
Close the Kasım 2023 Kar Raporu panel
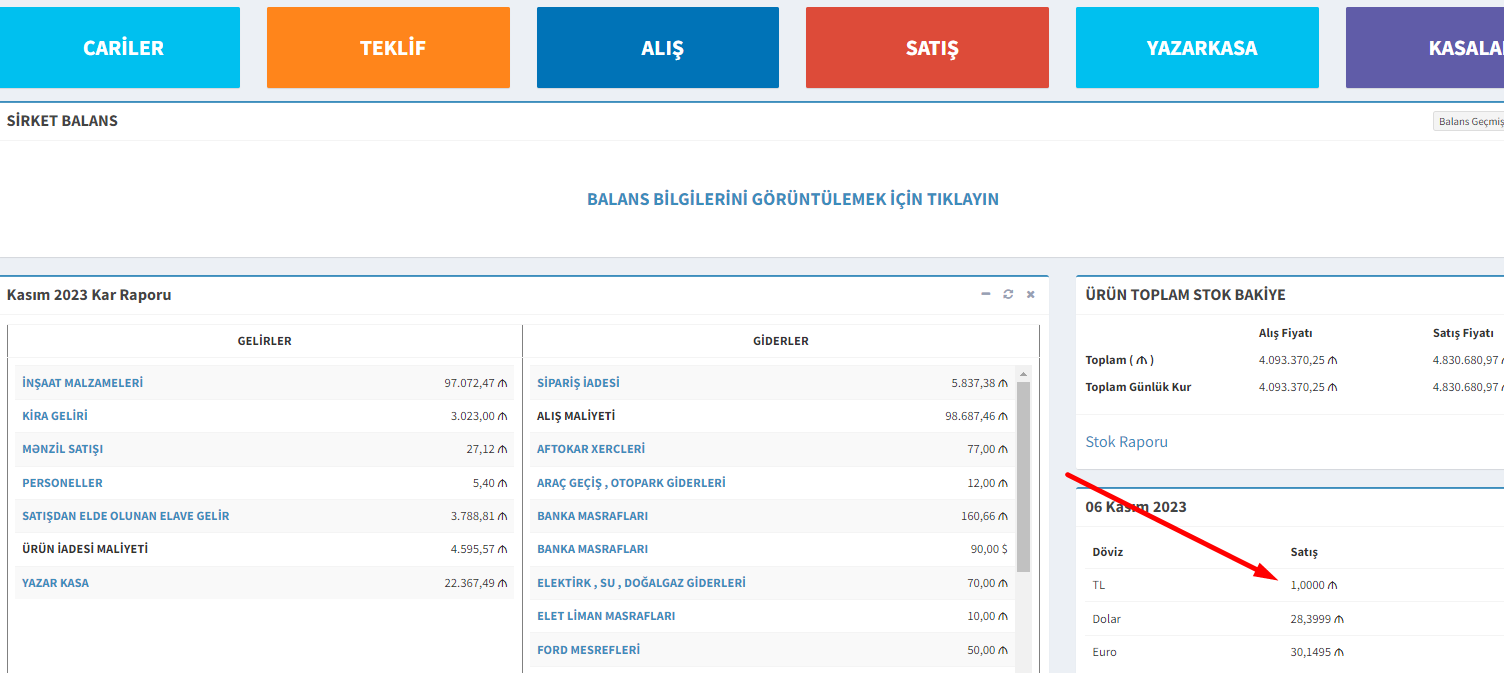(1030, 294)
